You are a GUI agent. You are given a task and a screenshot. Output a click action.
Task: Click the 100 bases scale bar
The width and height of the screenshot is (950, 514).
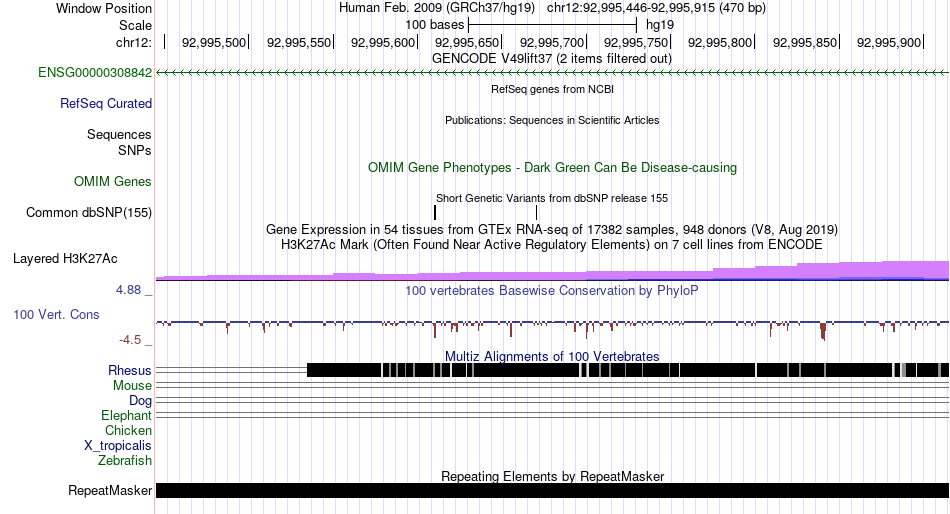point(552,25)
